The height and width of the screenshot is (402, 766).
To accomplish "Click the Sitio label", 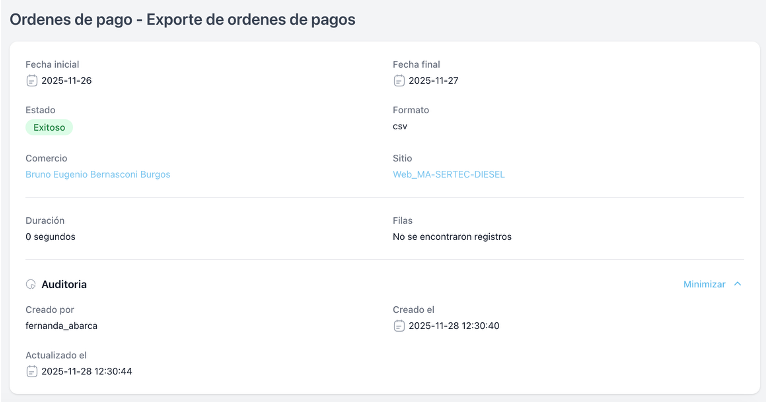I will click(x=402, y=158).
